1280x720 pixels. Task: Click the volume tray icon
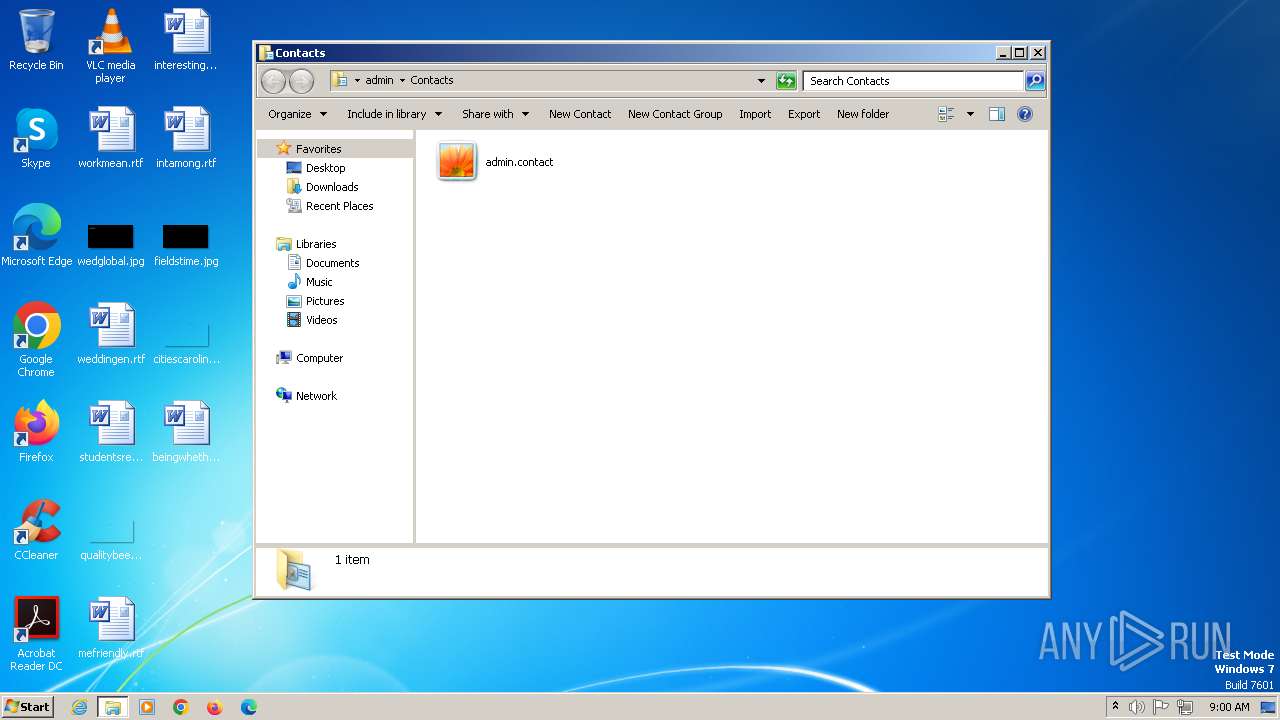[1137, 707]
